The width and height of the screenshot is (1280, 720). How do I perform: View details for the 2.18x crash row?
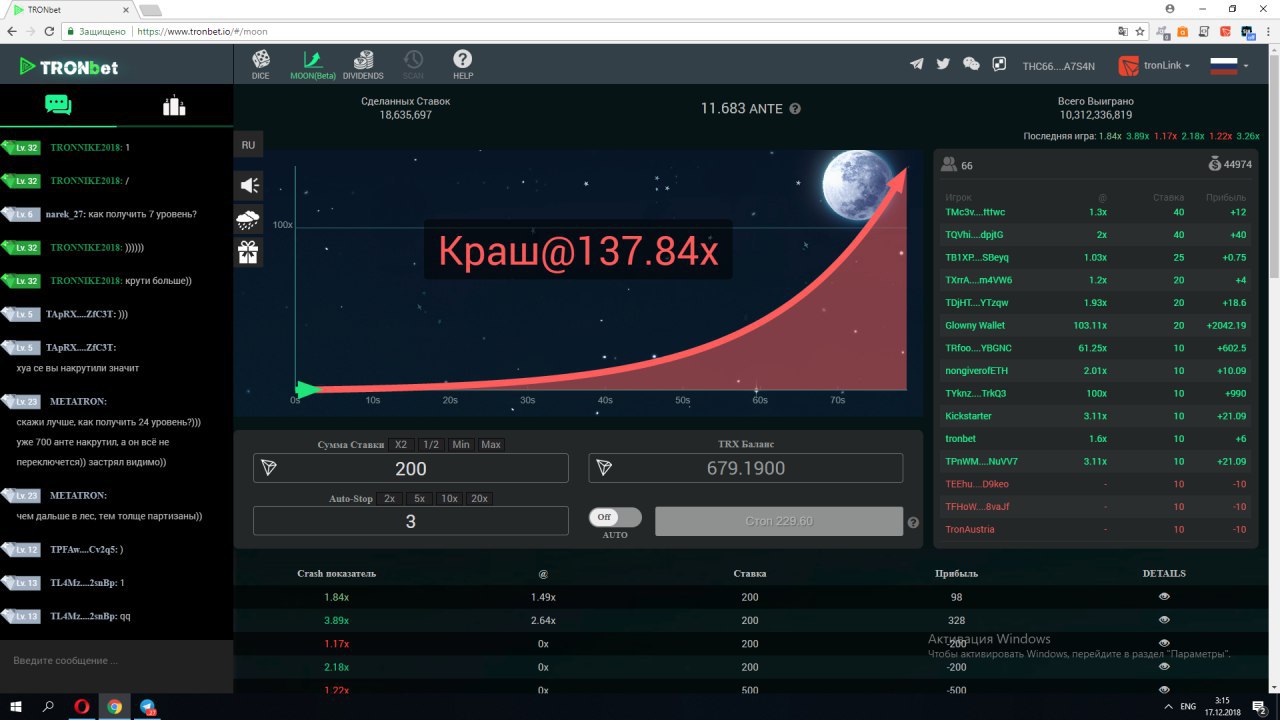[x=1164, y=666]
